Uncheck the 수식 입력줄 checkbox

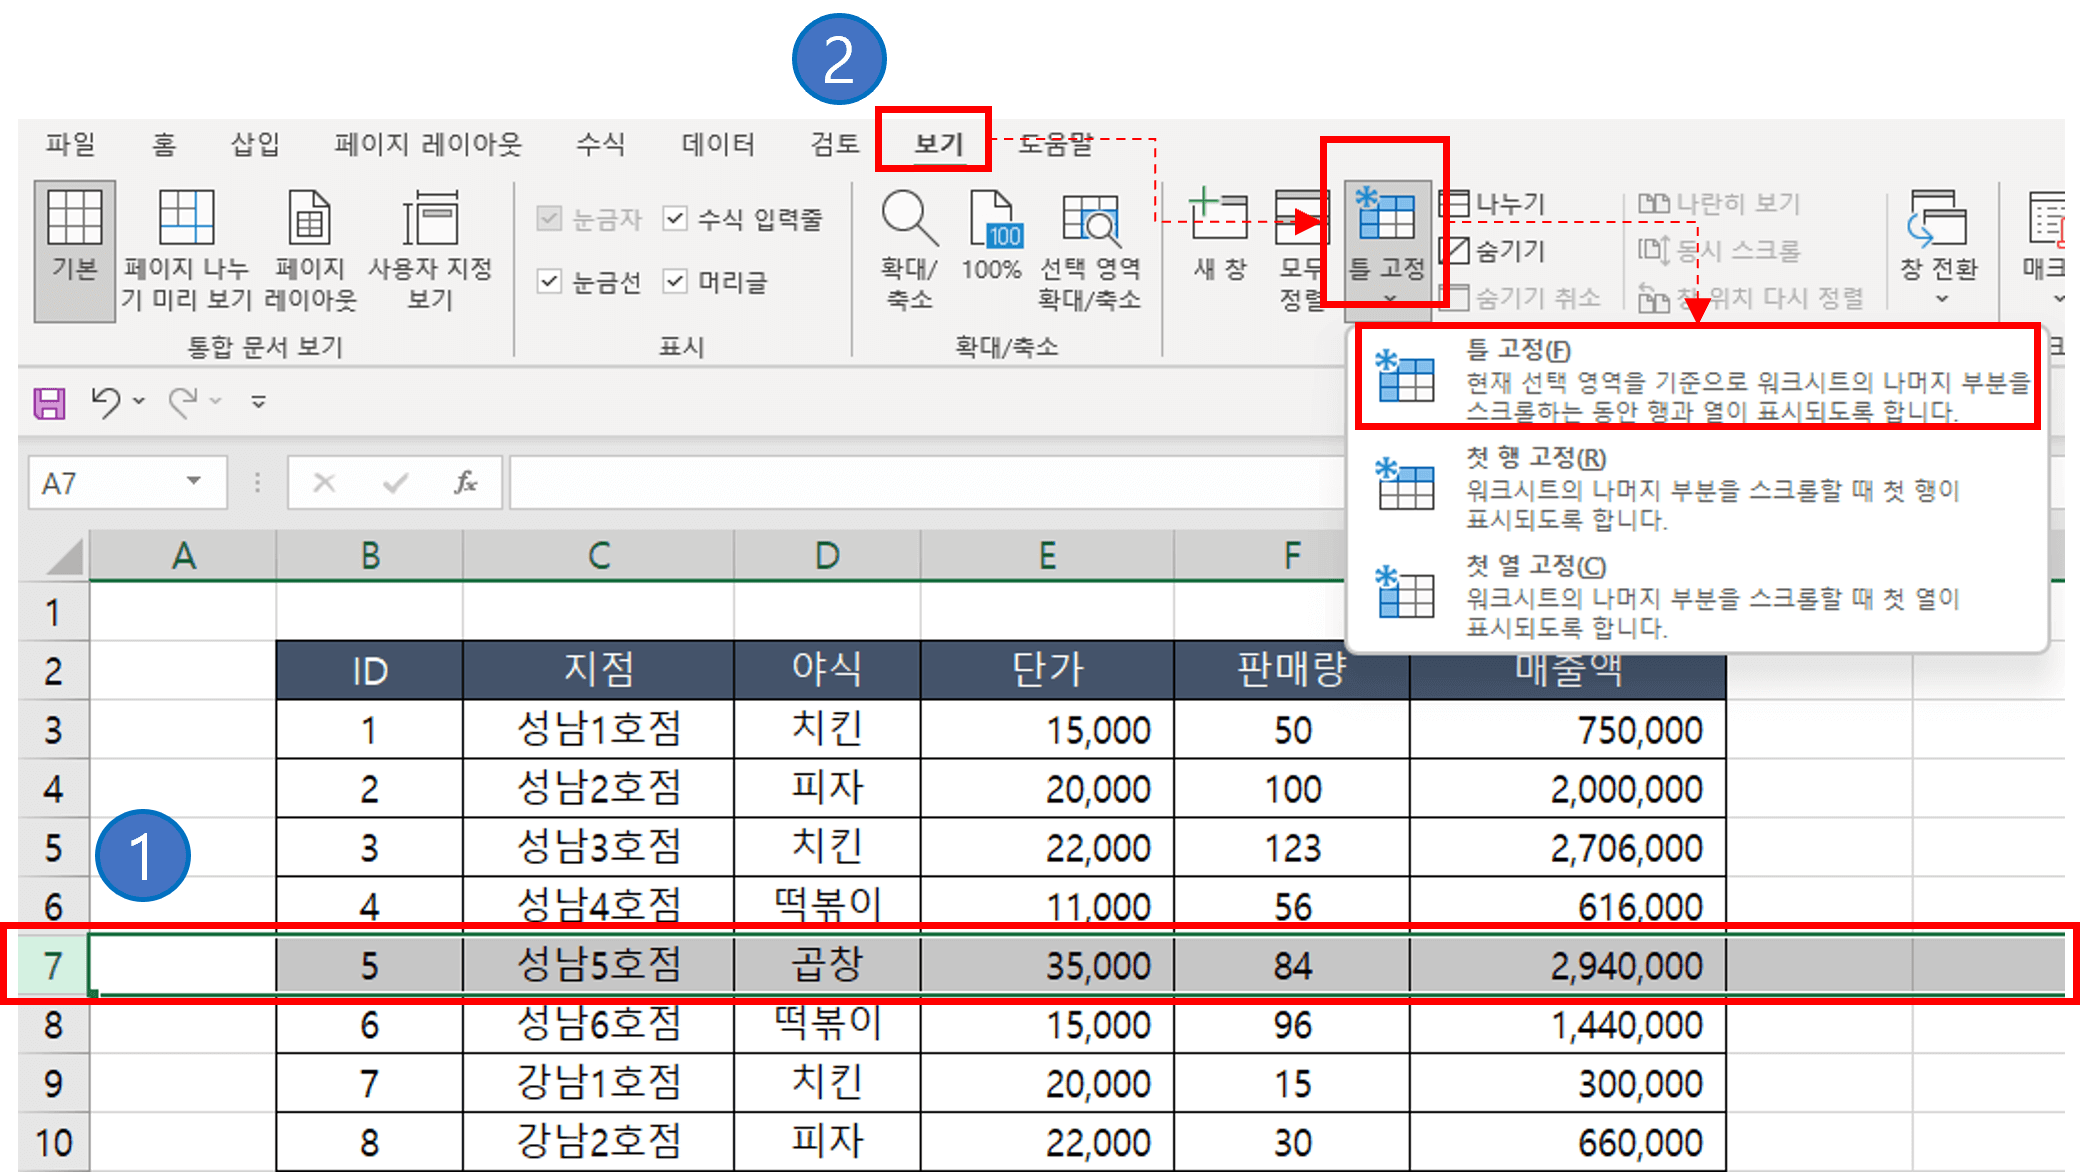(x=677, y=219)
